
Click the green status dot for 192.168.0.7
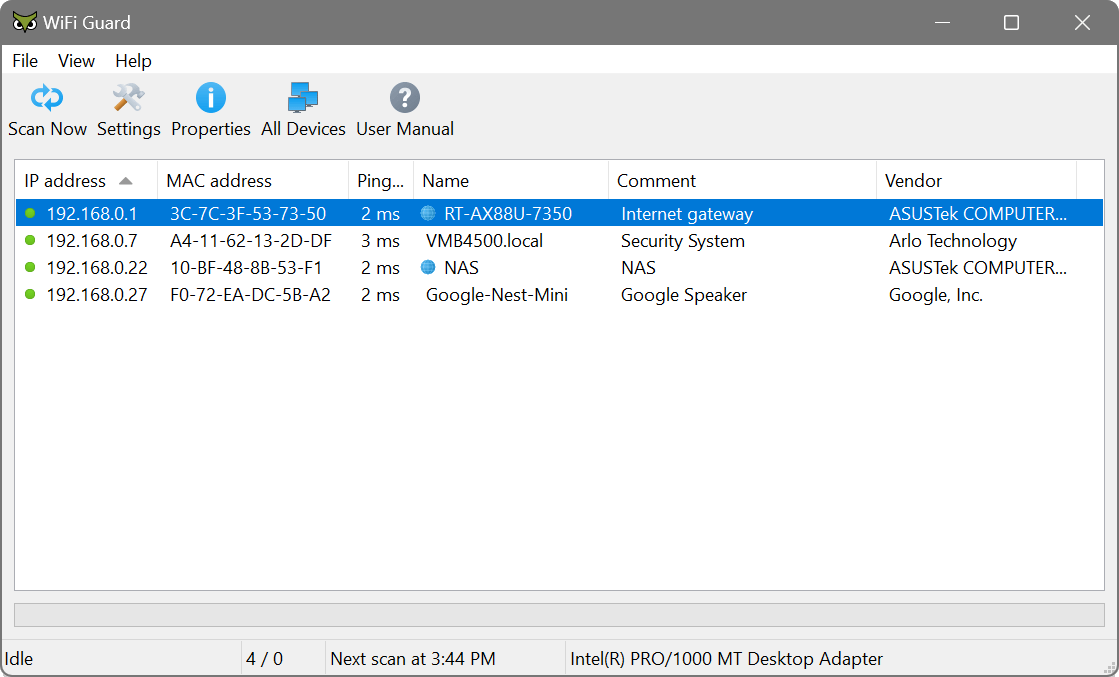pos(30,240)
